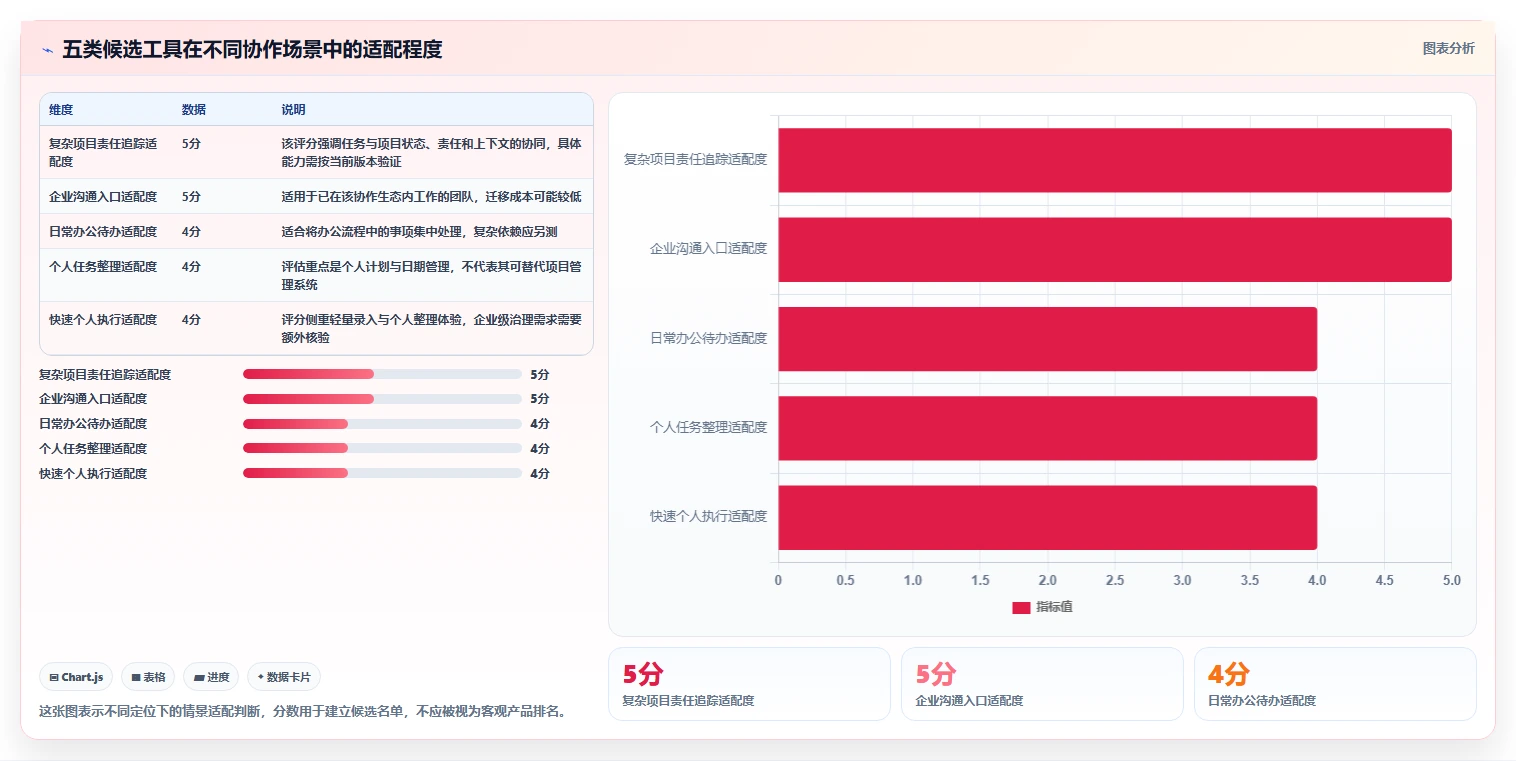Click the 日常办公待办适配度 progress bar
This screenshot has width=1516, height=761.
(x=382, y=424)
